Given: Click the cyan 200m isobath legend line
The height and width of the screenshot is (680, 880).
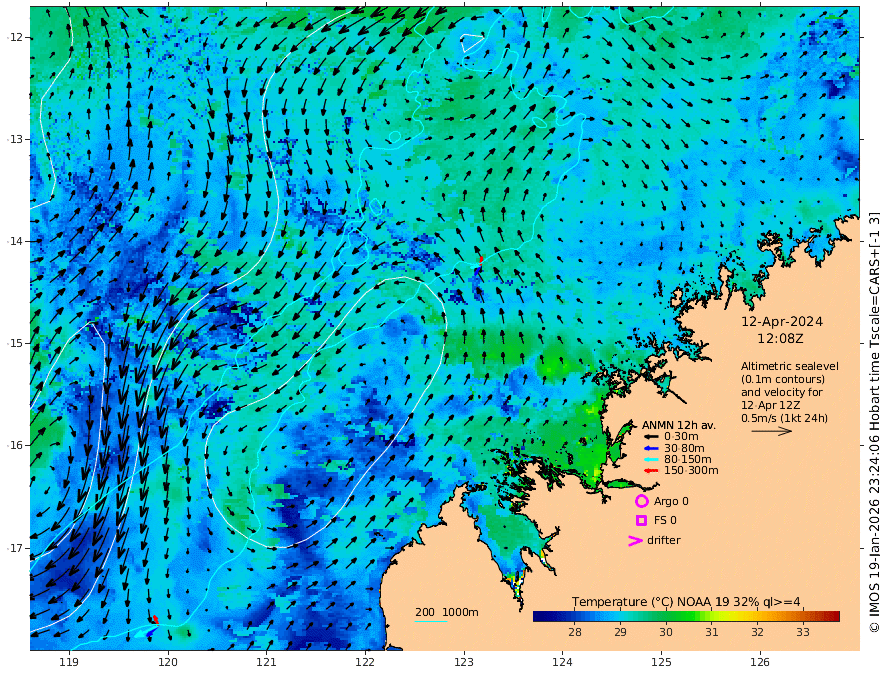Looking at the screenshot, I should pyautogui.click(x=430, y=621).
